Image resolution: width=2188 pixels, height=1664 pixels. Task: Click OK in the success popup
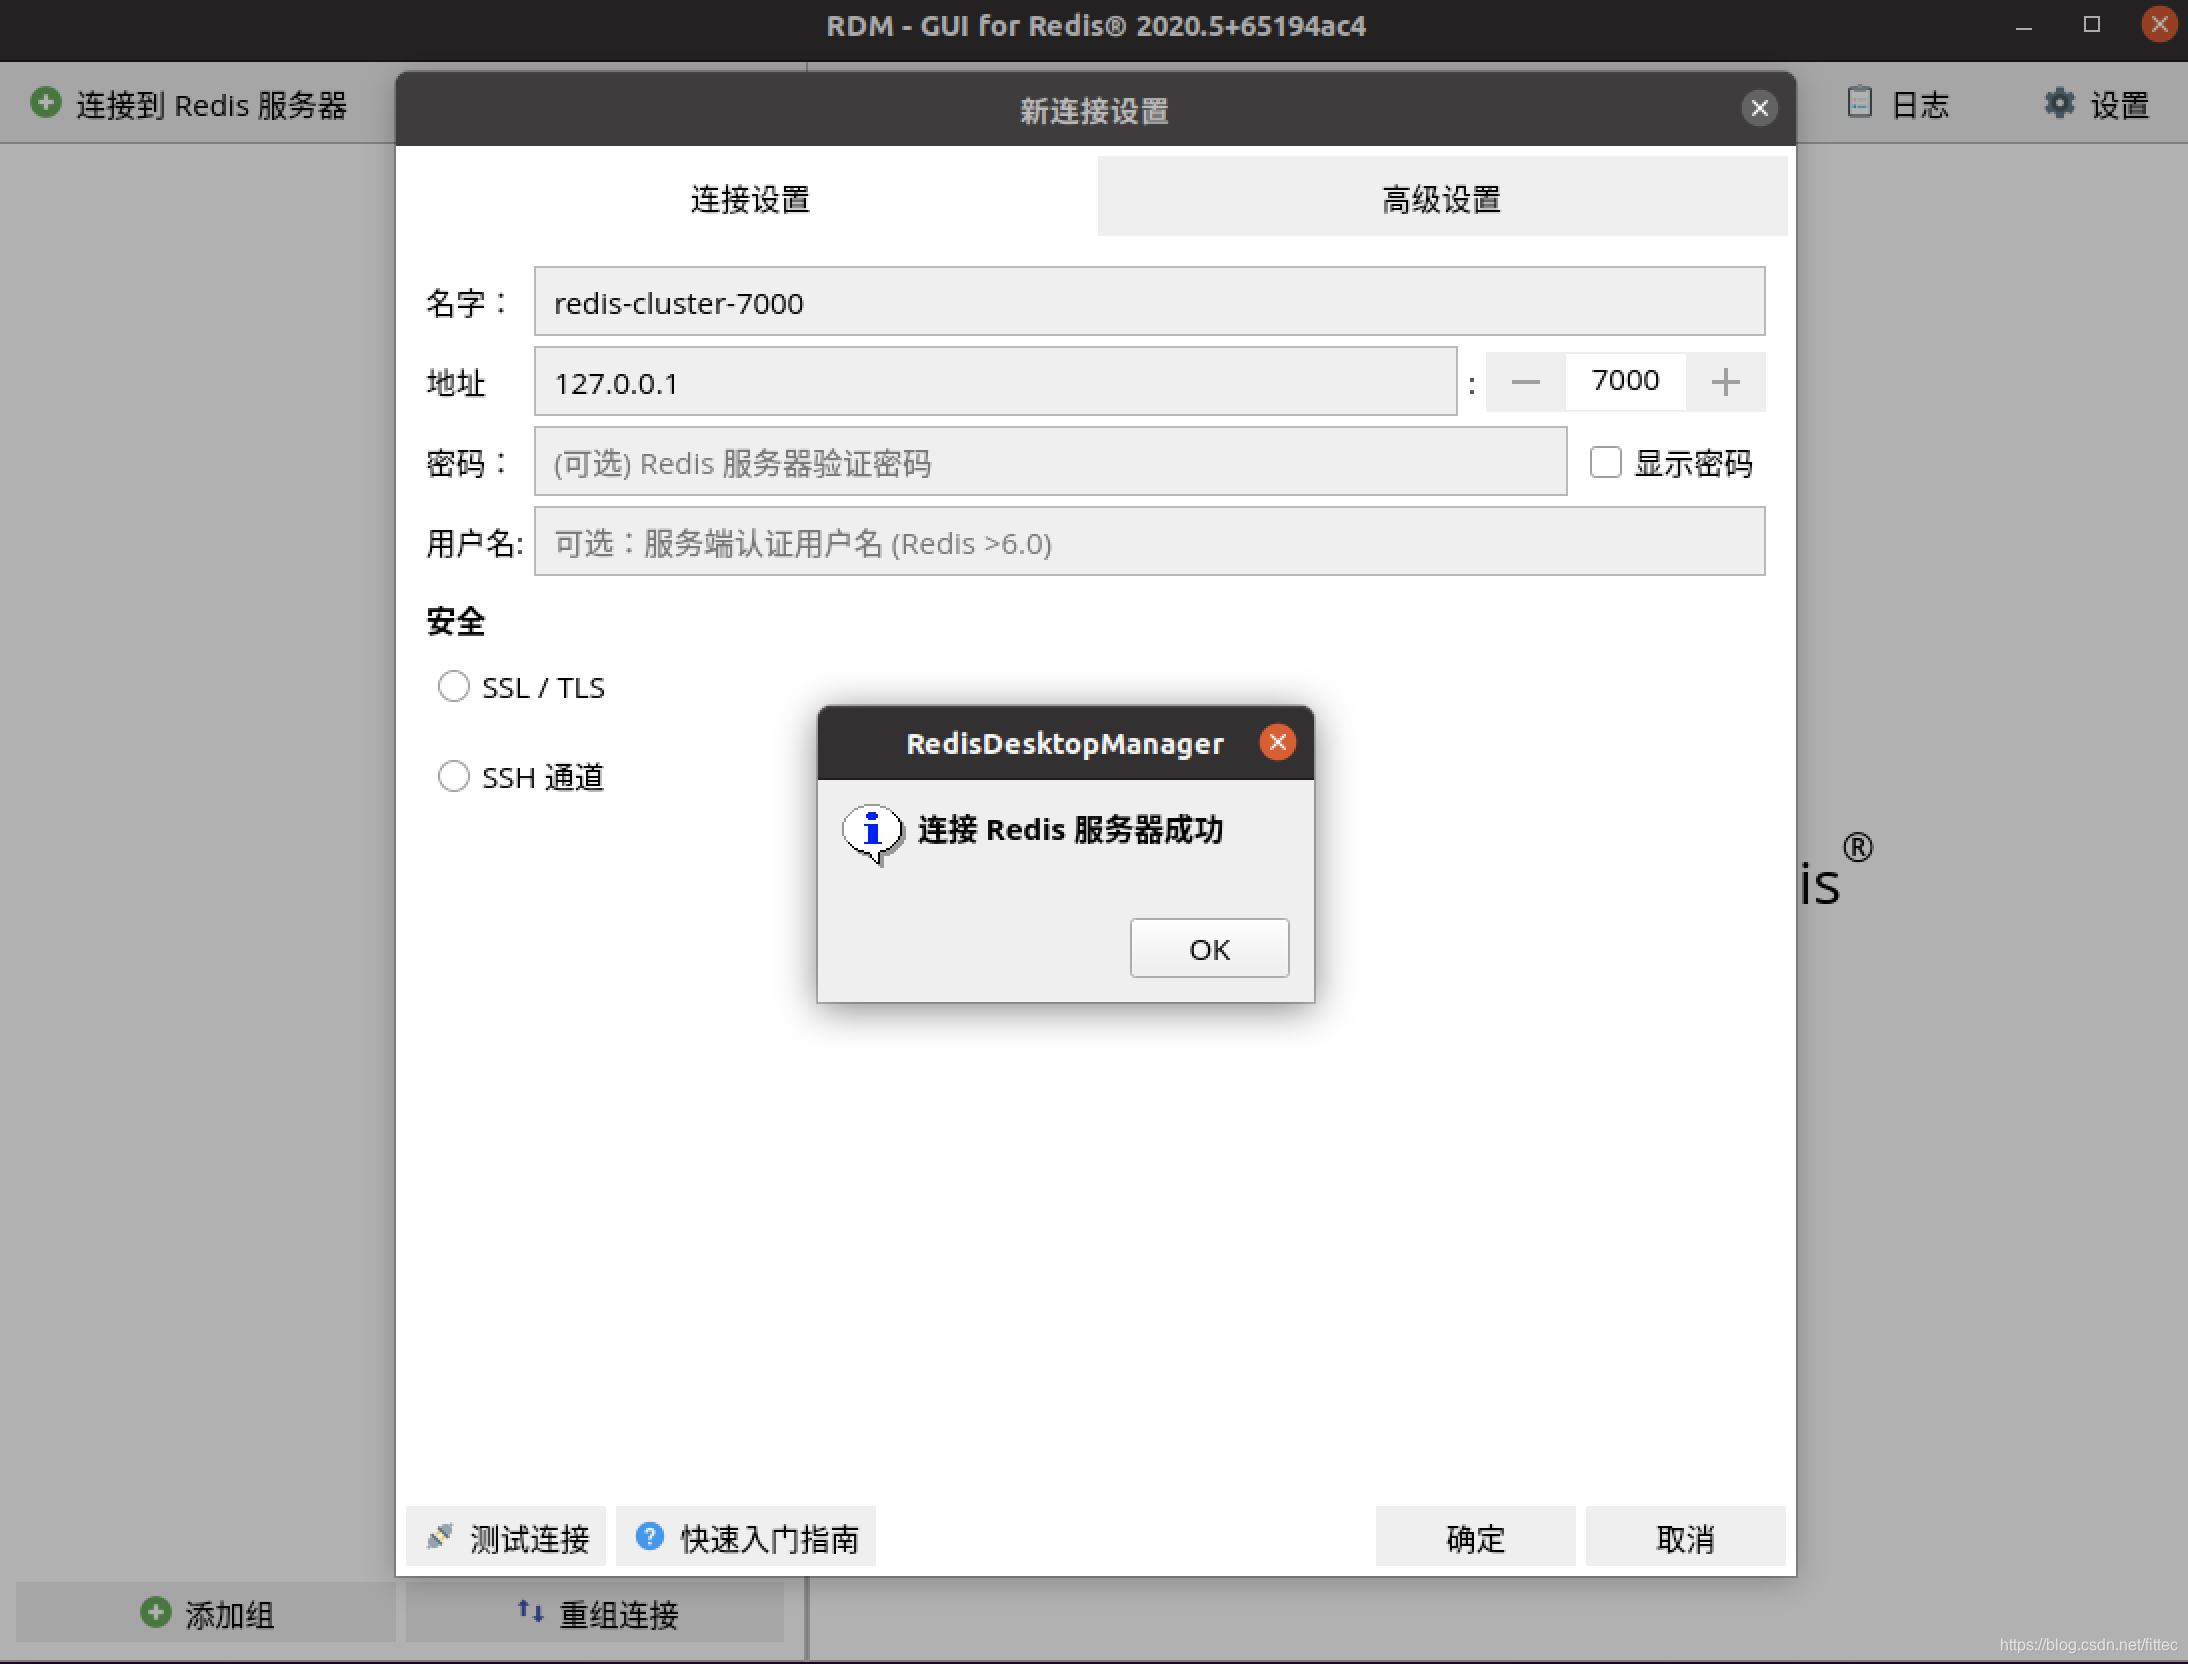point(1209,948)
